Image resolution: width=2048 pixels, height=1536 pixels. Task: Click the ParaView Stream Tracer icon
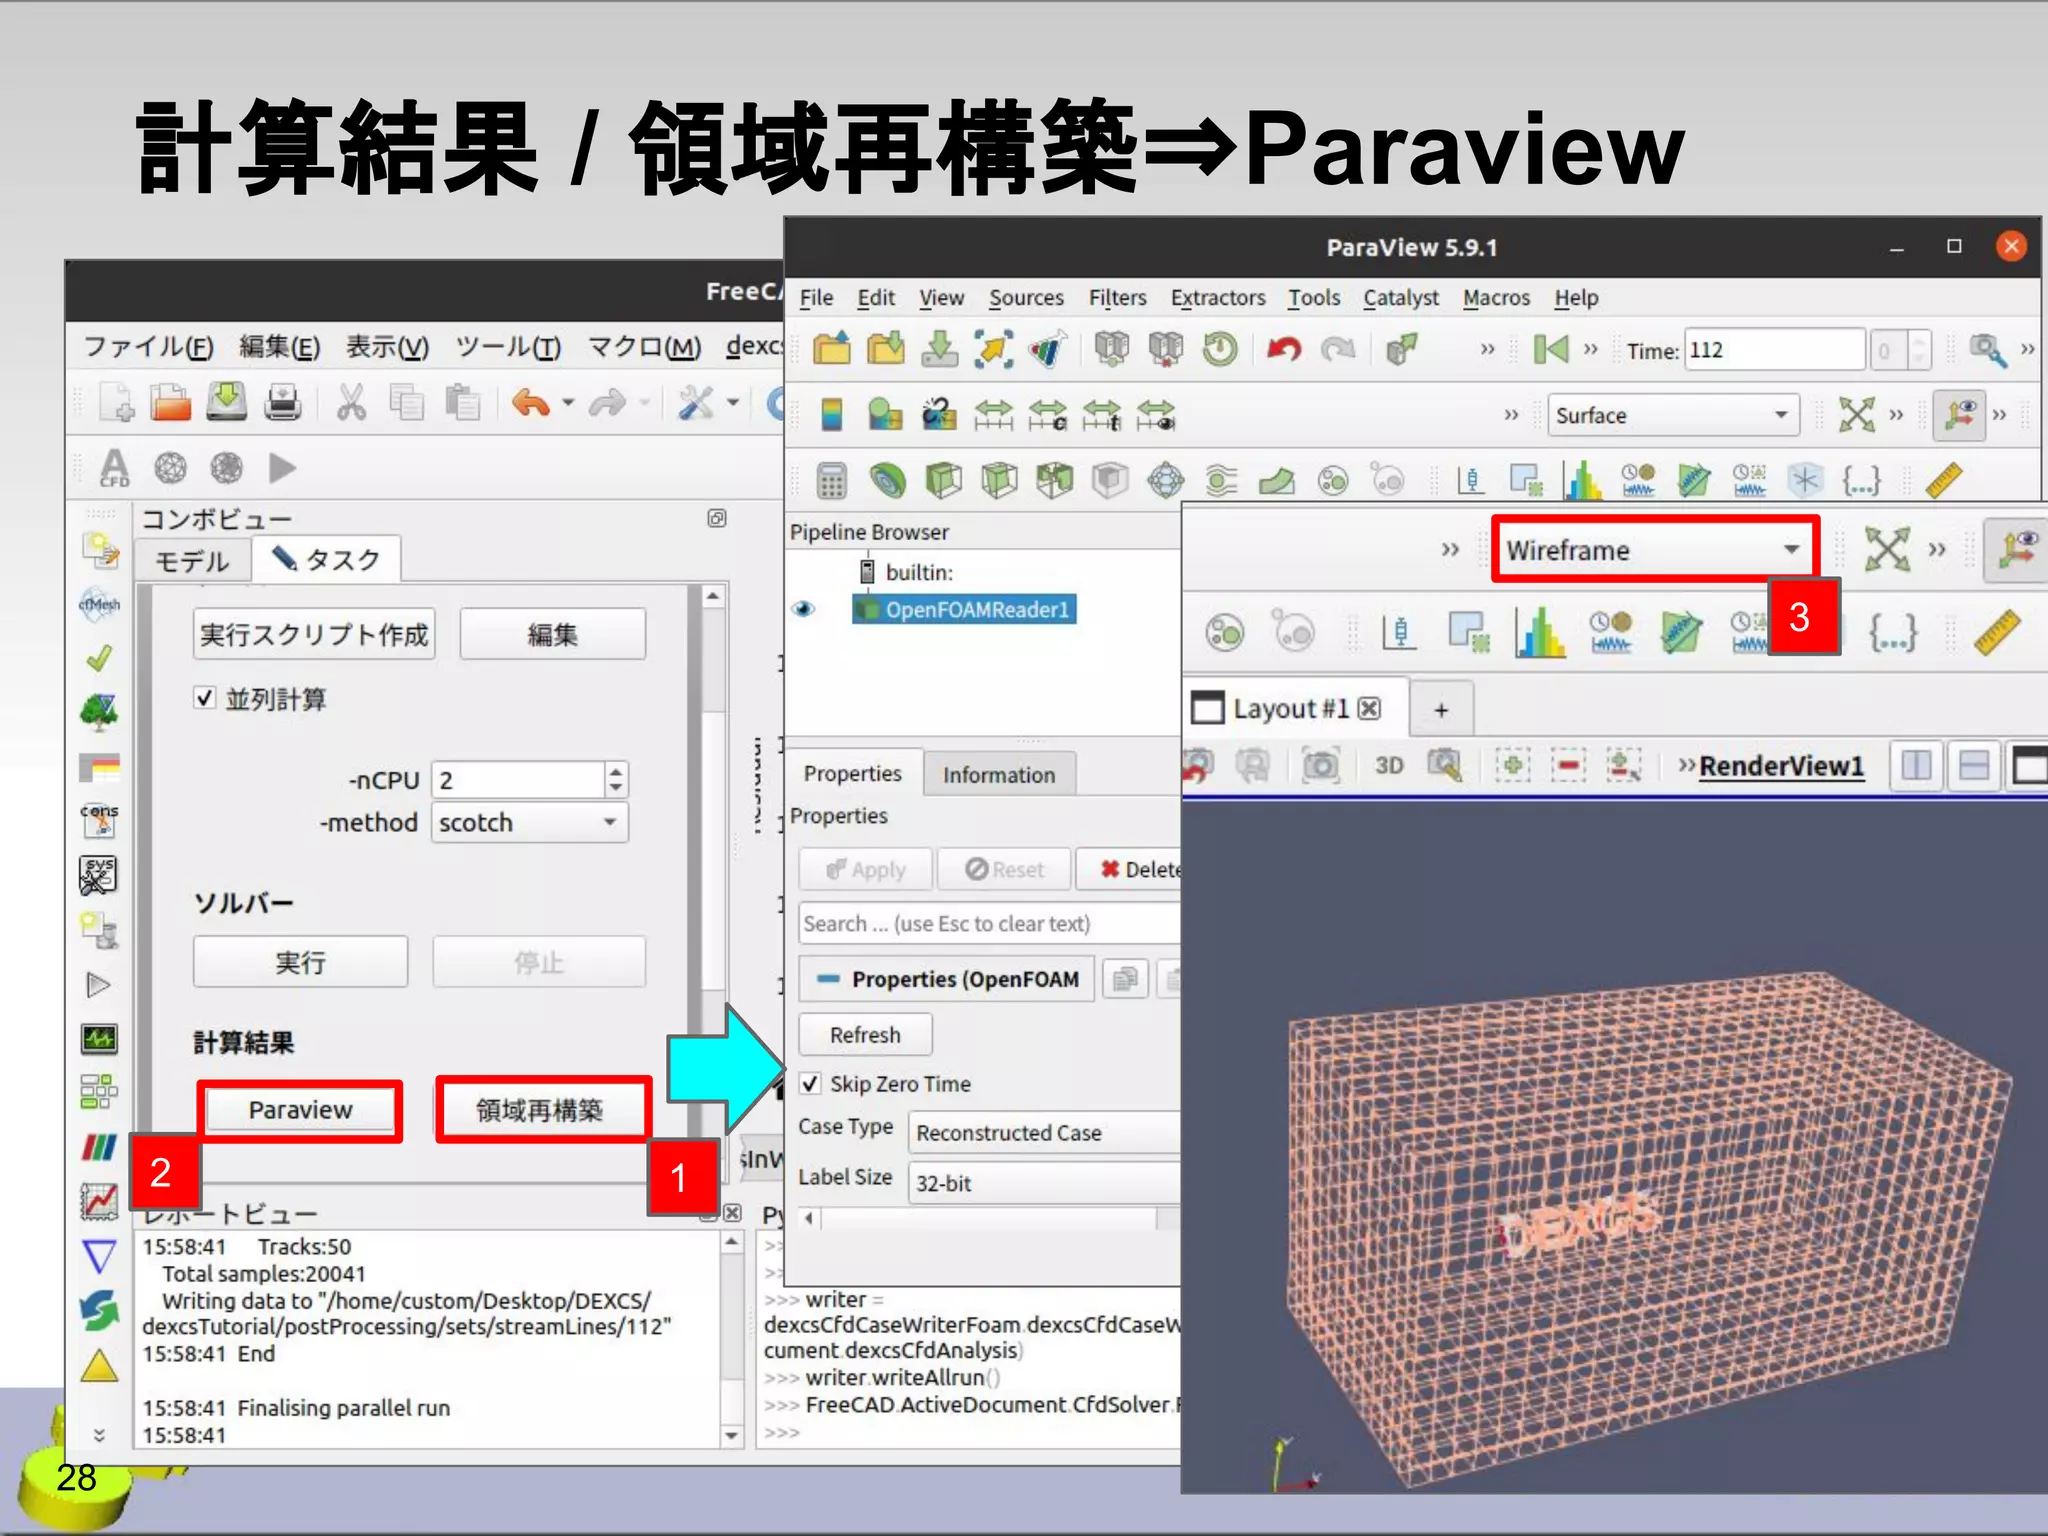pyautogui.click(x=1221, y=481)
